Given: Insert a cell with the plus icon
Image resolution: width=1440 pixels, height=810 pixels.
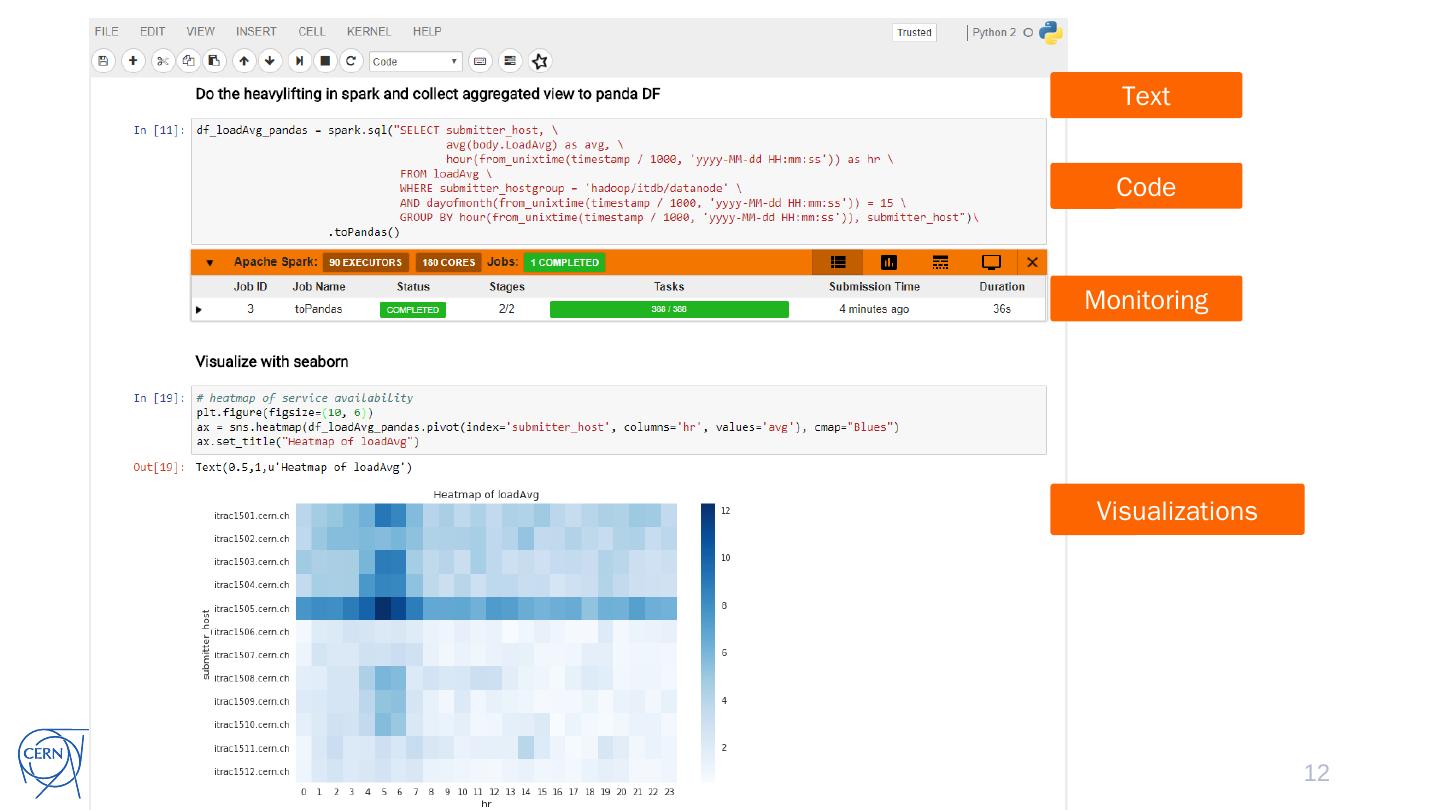Looking at the screenshot, I should pos(133,61).
